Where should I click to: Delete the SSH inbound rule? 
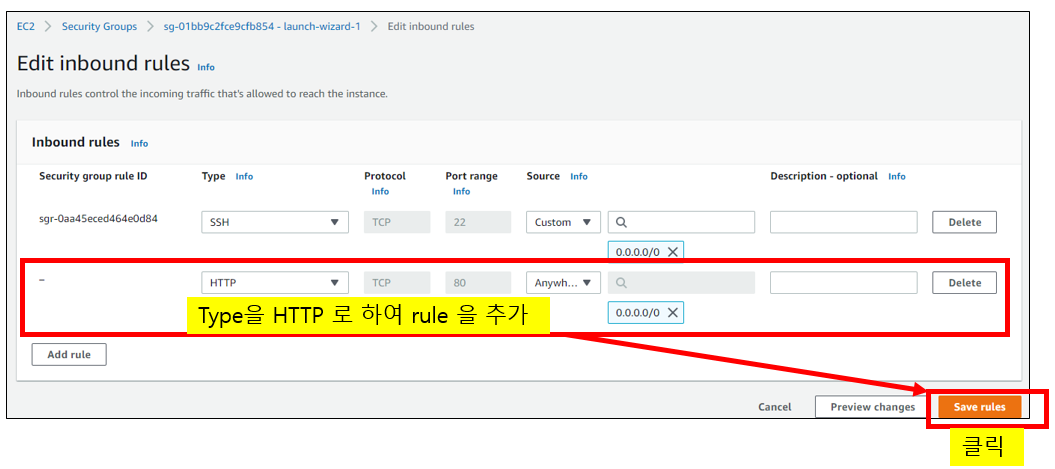click(964, 222)
